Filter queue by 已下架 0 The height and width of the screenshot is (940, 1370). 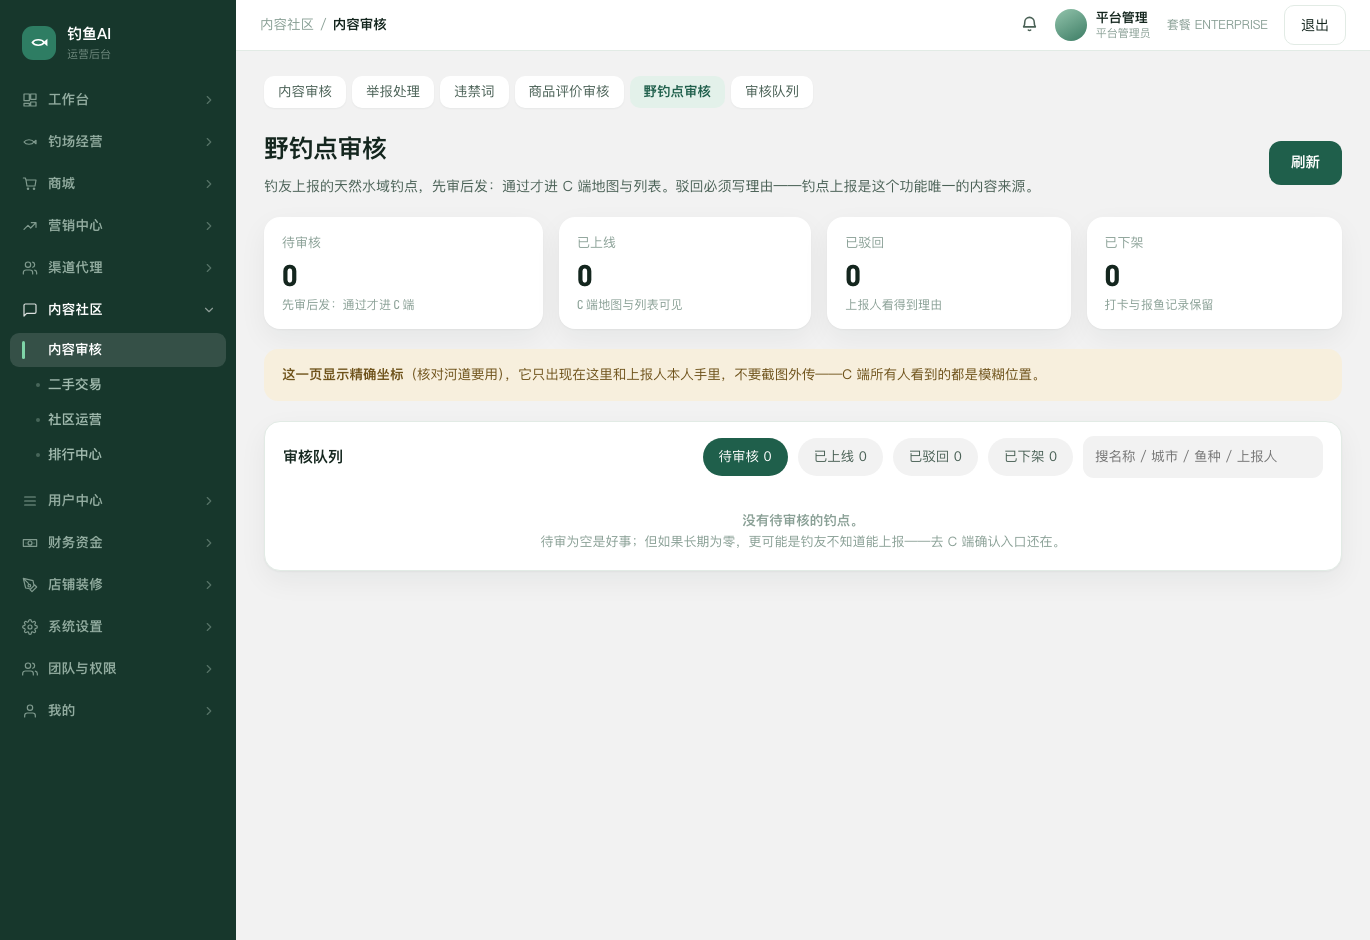(x=1030, y=457)
